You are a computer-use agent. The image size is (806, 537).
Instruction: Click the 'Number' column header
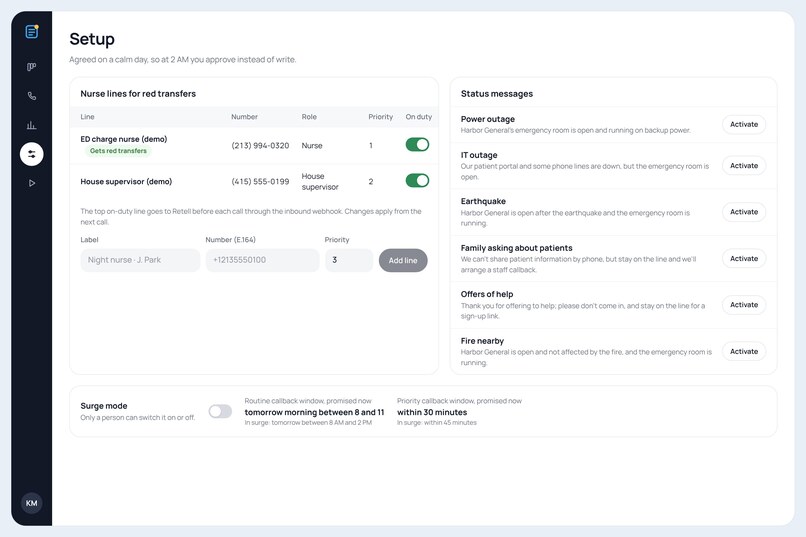(x=244, y=117)
